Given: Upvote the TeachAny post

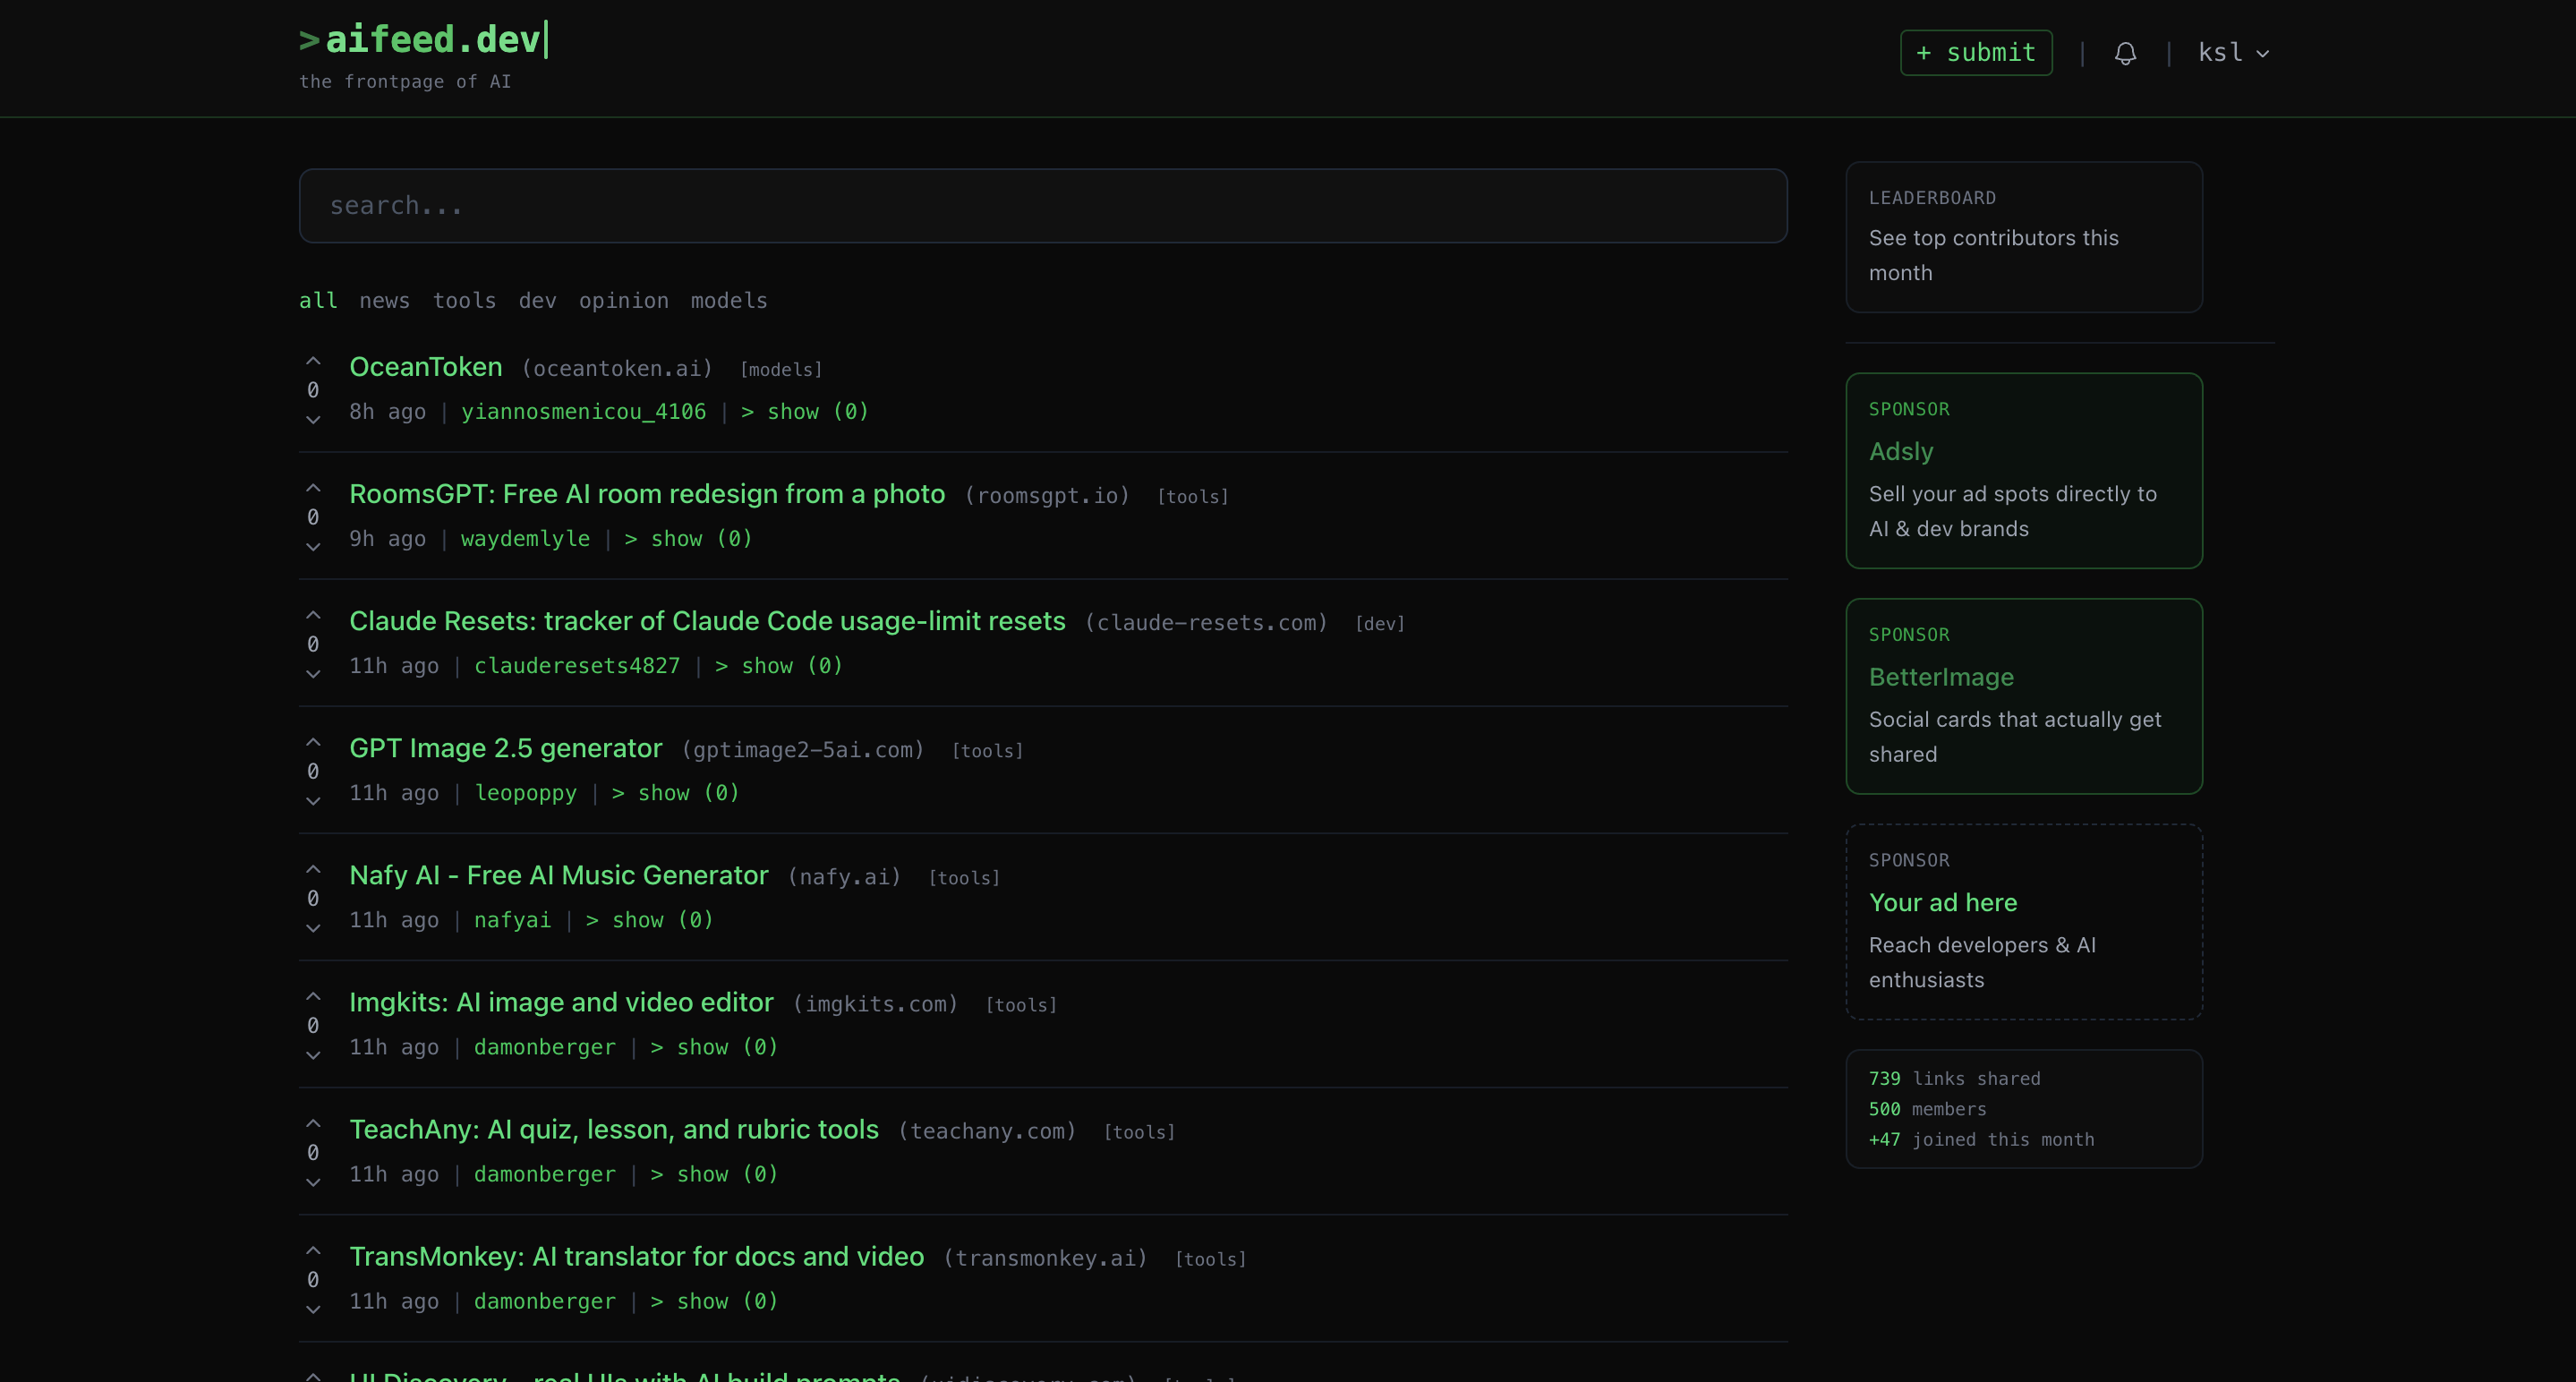Looking at the screenshot, I should 313,1123.
